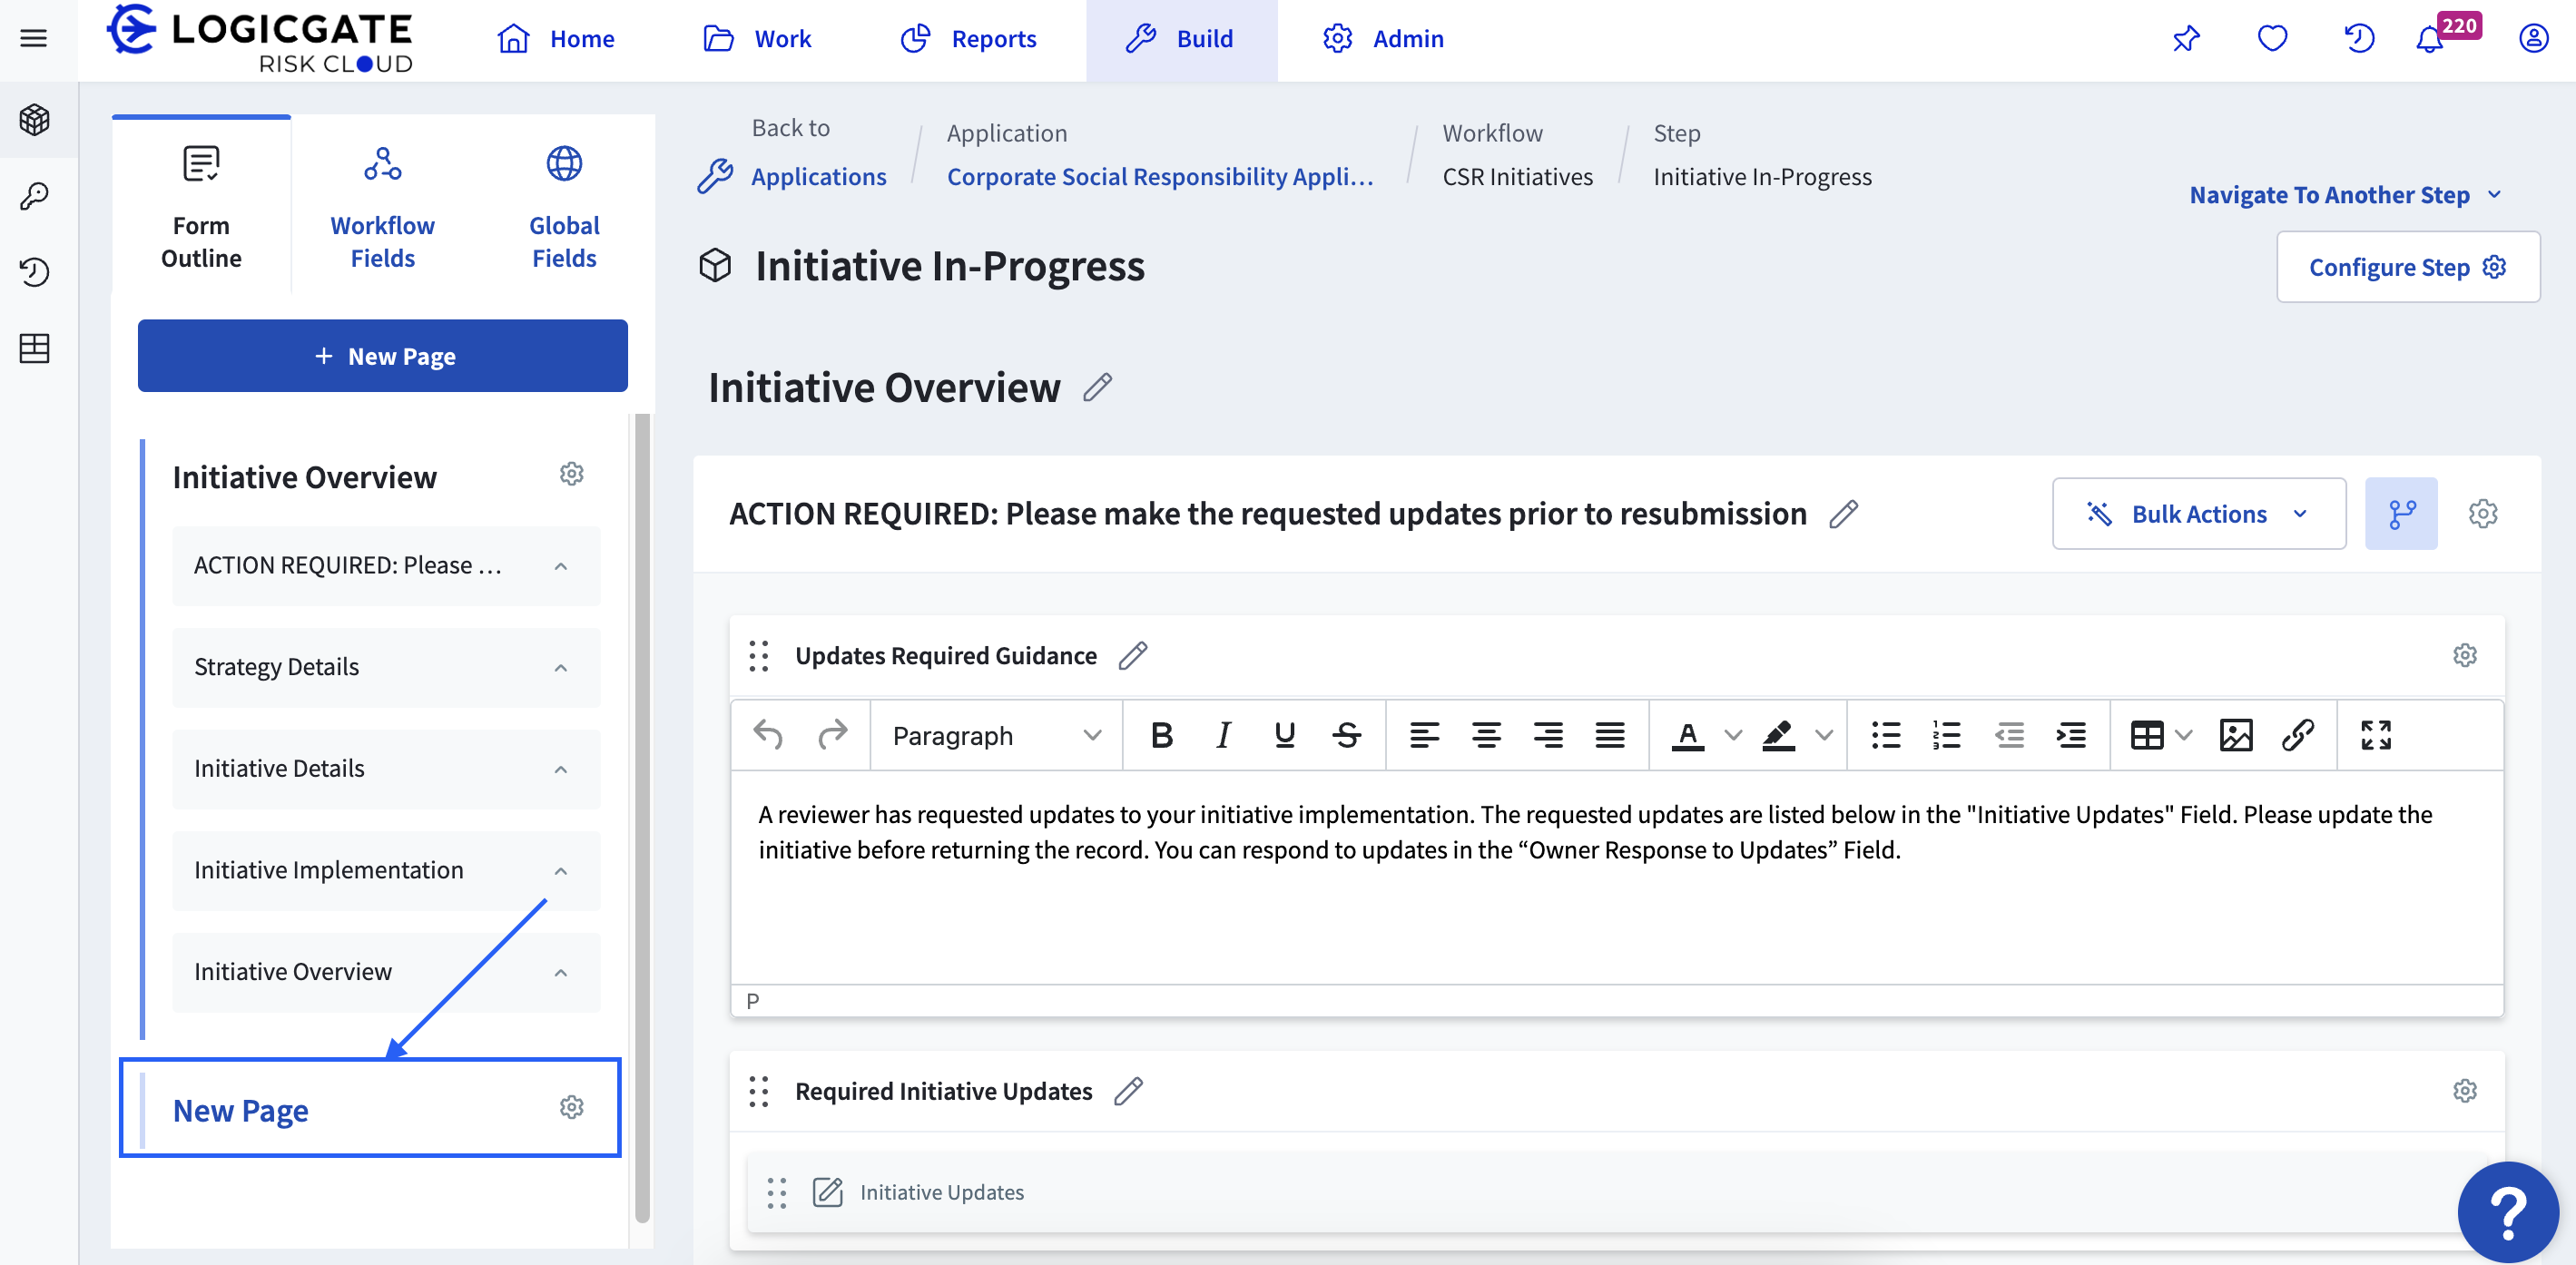This screenshot has height=1265, width=2576.
Task: Open Admin in top navigation
Action: pyautogui.click(x=1383, y=39)
